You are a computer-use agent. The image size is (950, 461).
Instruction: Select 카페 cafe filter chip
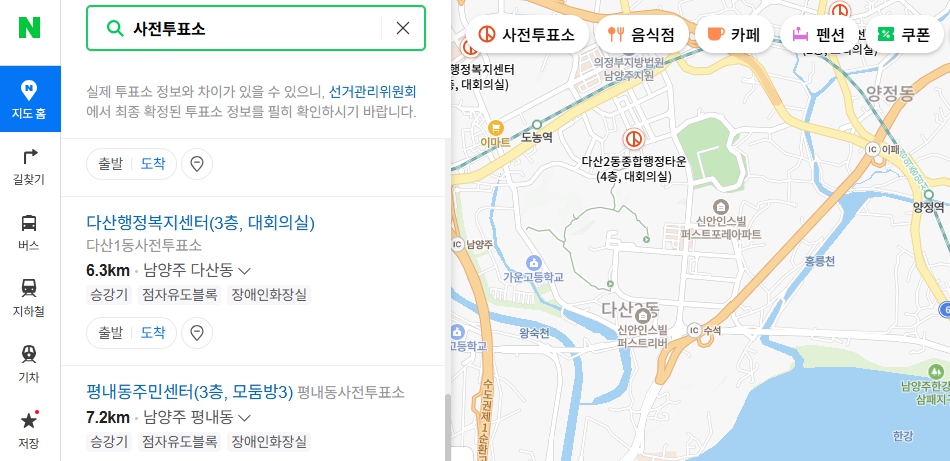pos(734,35)
